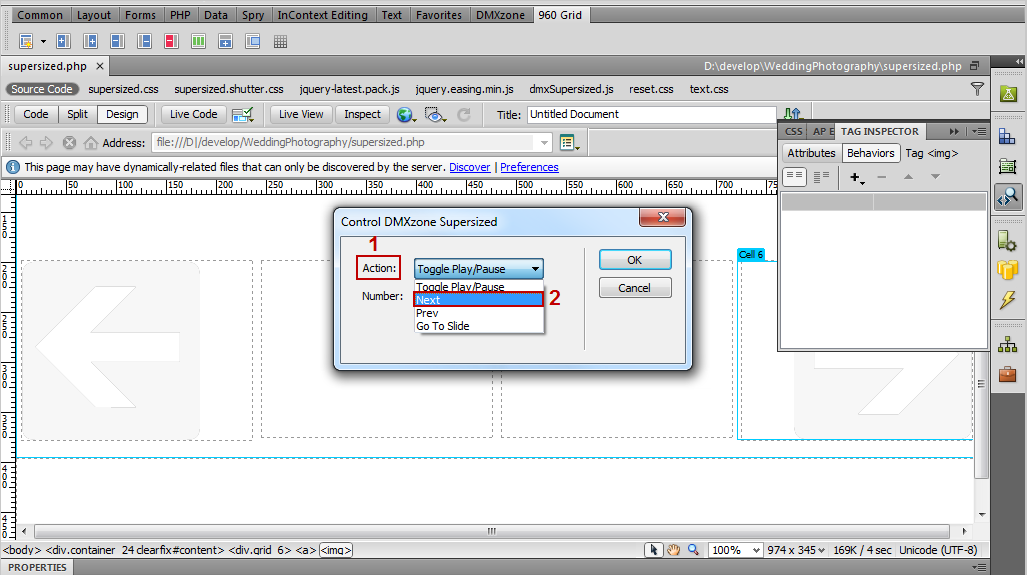This screenshot has width=1027, height=575.
Task: Close the supersized.php document tab
Action: [x=100, y=66]
